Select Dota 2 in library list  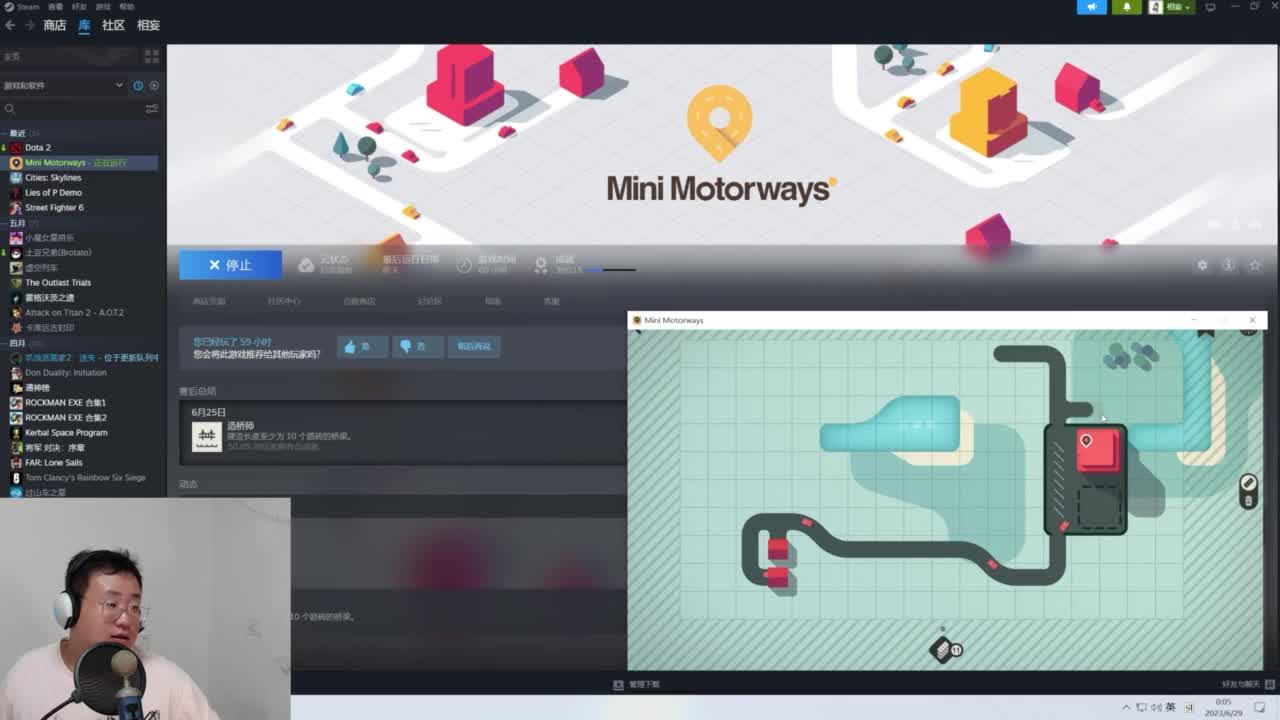click(x=37, y=148)
